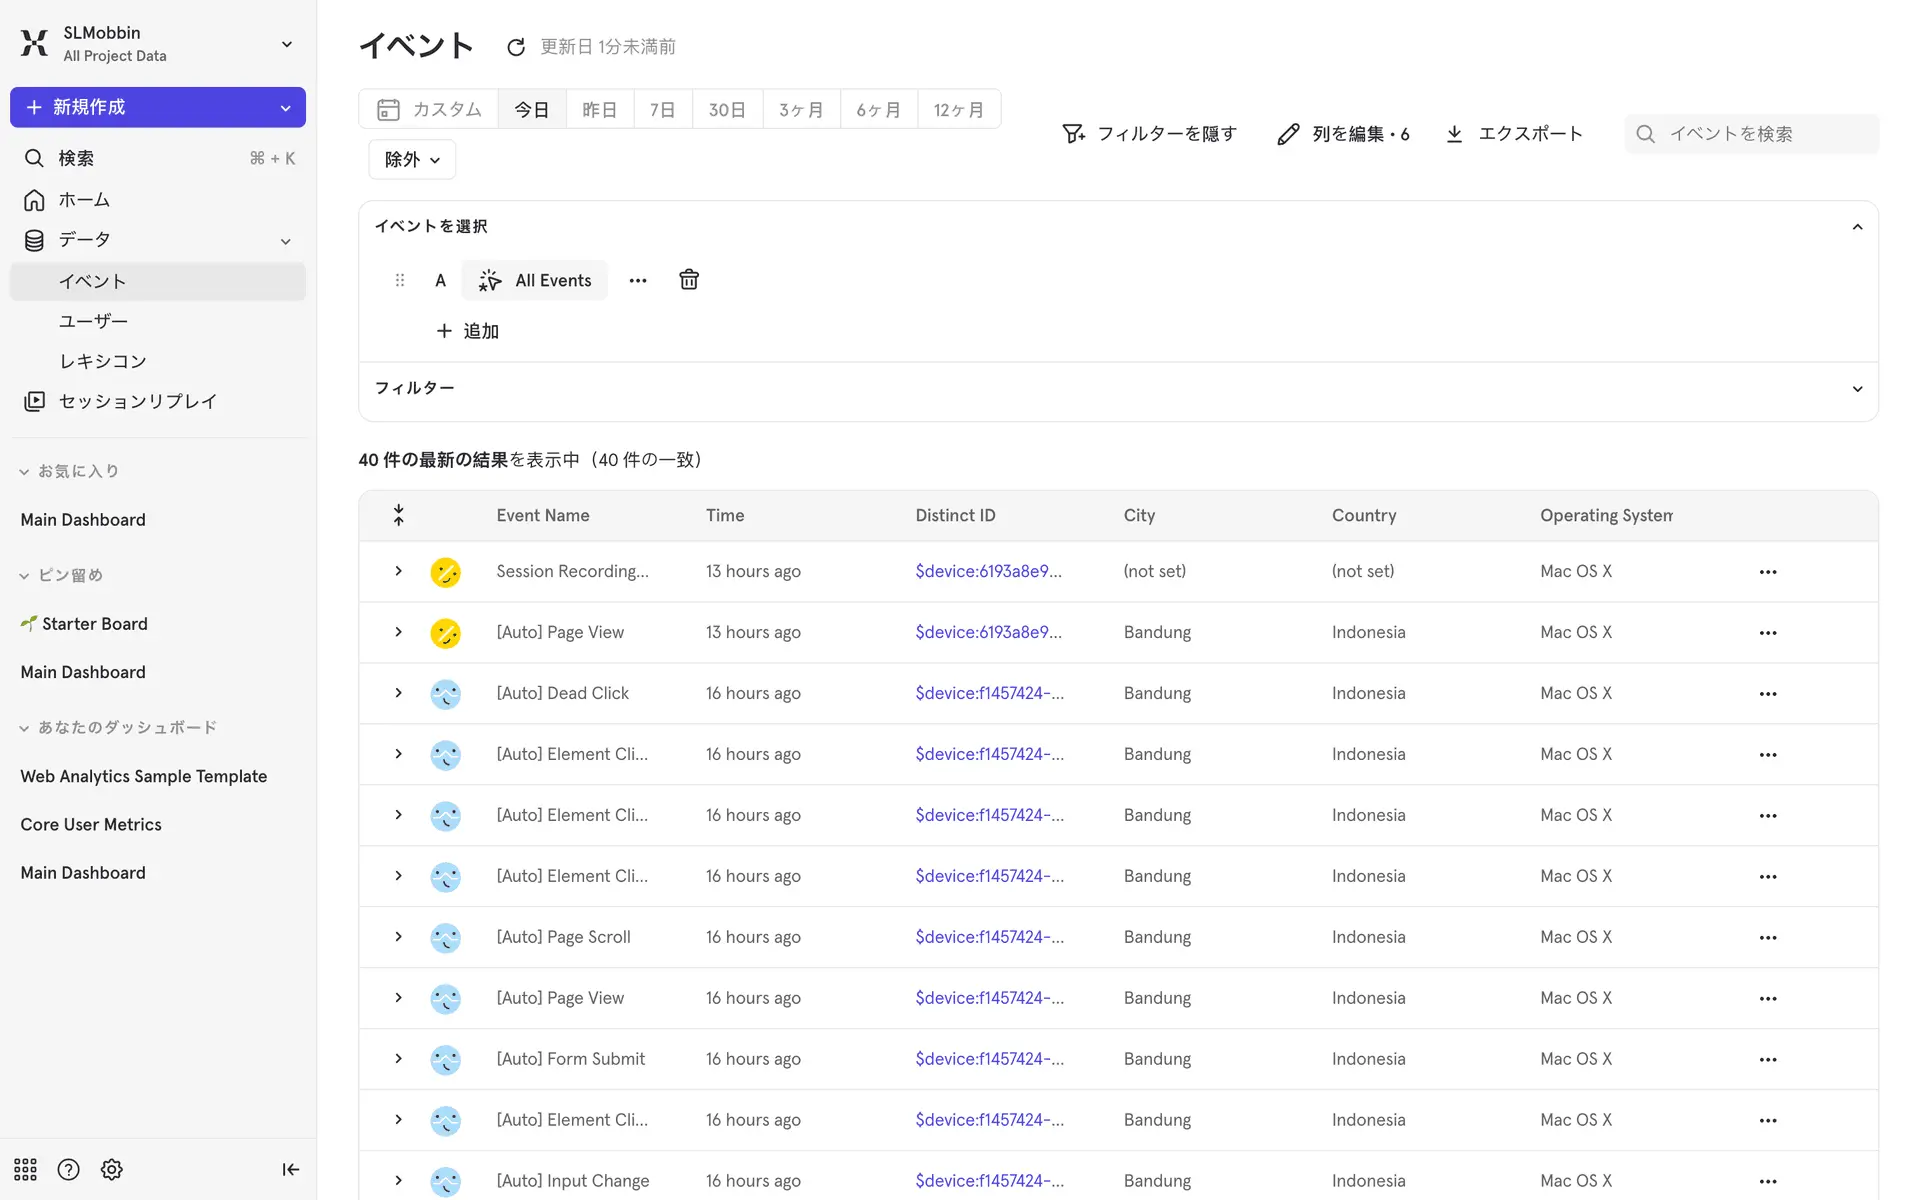This screenshot has height=1200, width=1920.
Task: Collapse the イベントを選択 section
Action: [x=1857, y=227]
